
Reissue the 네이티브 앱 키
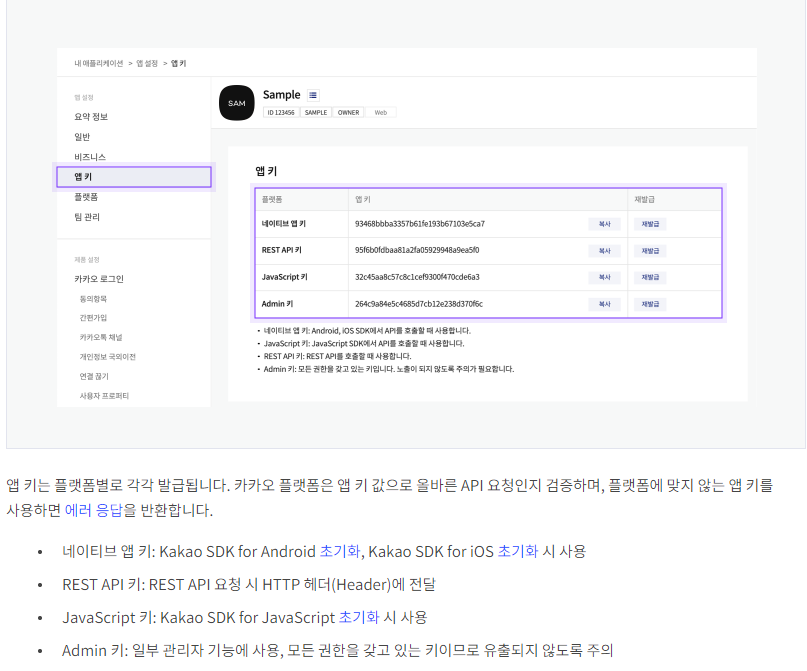coord(650,224)
